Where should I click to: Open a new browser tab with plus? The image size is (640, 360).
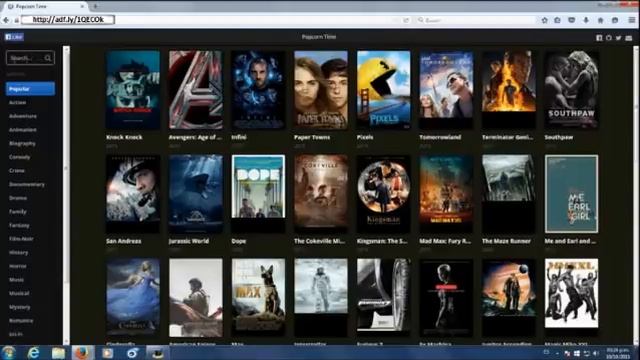click(x=95, y=7)
